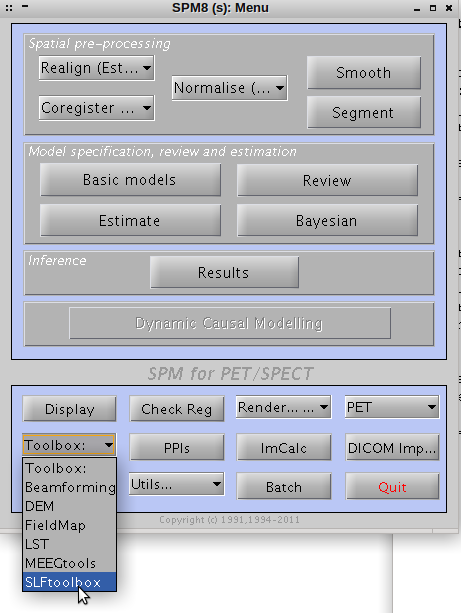Click the Review button
The height and width of the screenshot is (613, 461).
pos(327,180)
